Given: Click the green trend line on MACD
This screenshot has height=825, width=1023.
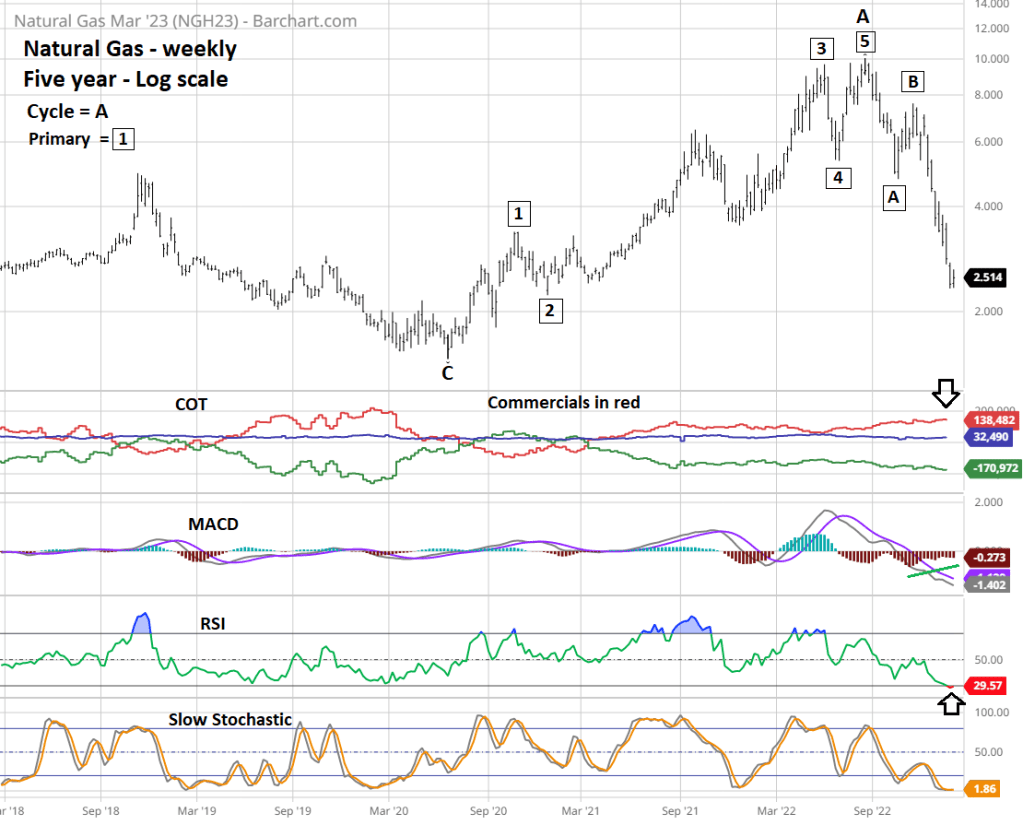Looking at the screenshot, I should click(932, 571).
